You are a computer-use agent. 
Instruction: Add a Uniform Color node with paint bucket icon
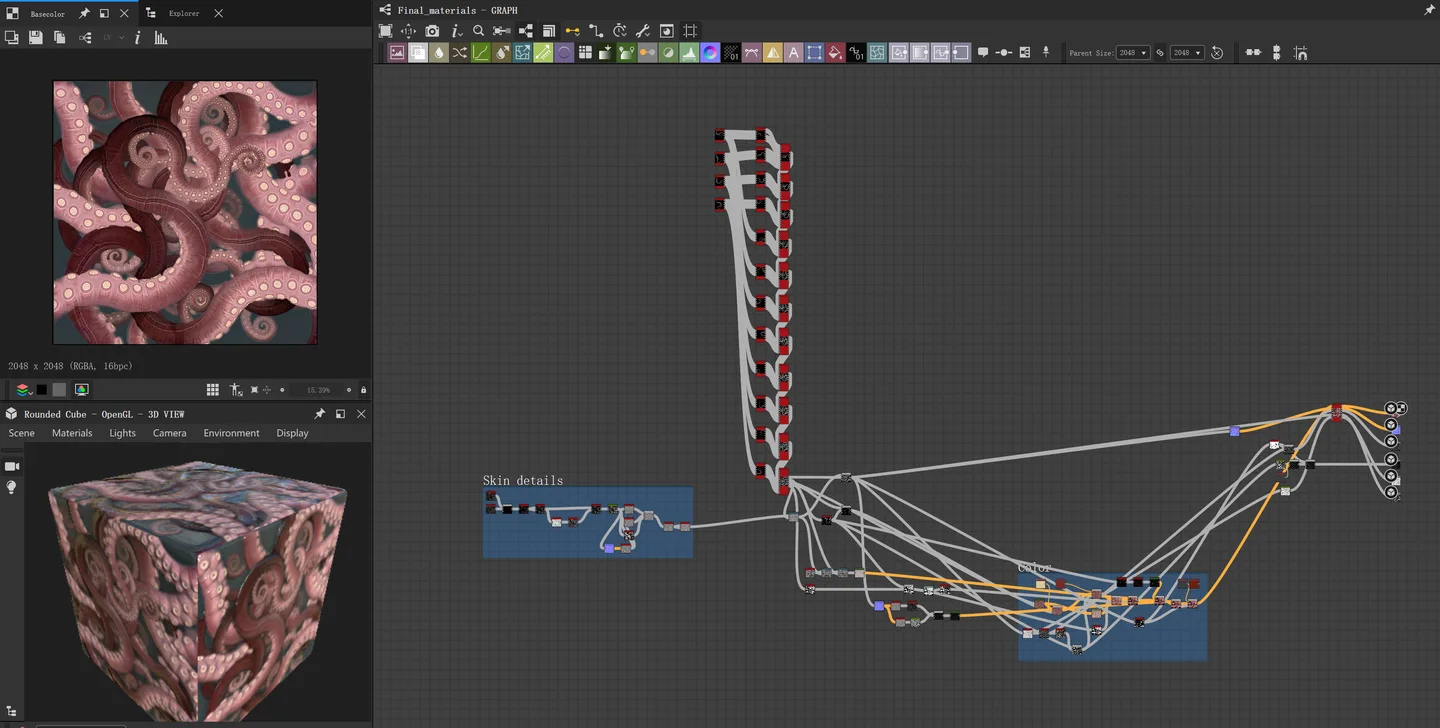click(835, 53)
